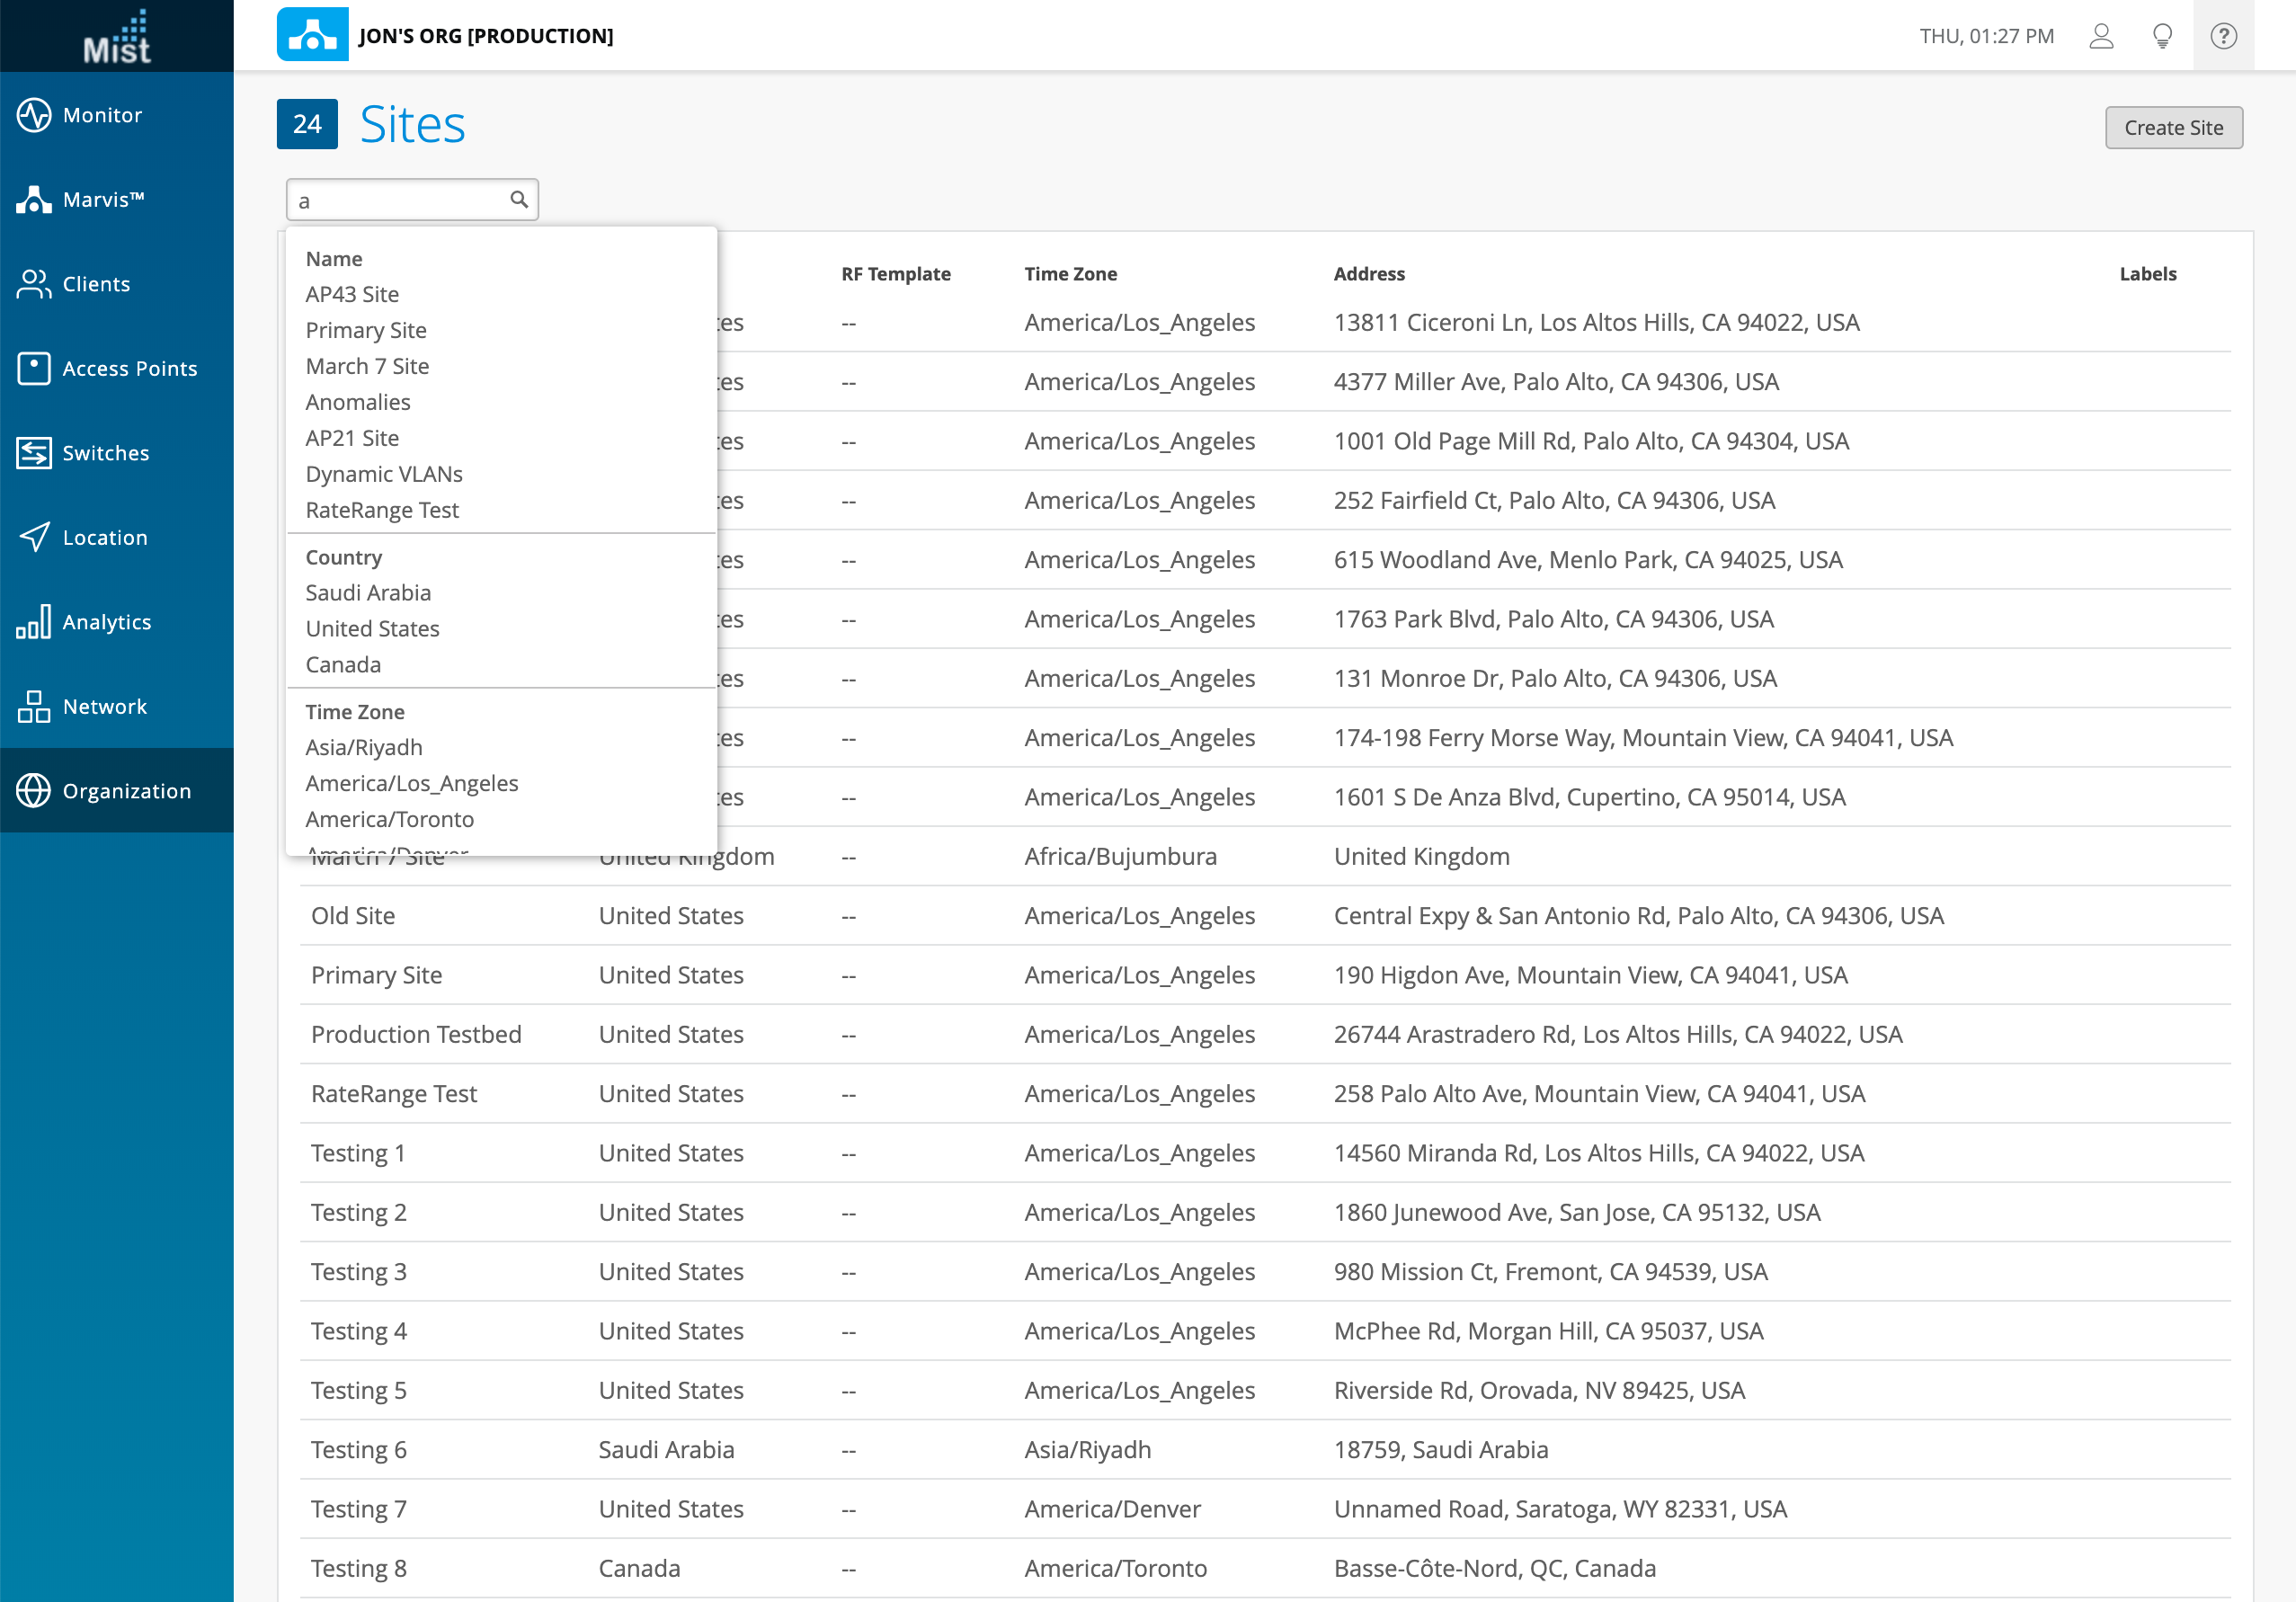Click inside the sites search field
Screen dimensions: 2296x1602
(x=400, y=199)
